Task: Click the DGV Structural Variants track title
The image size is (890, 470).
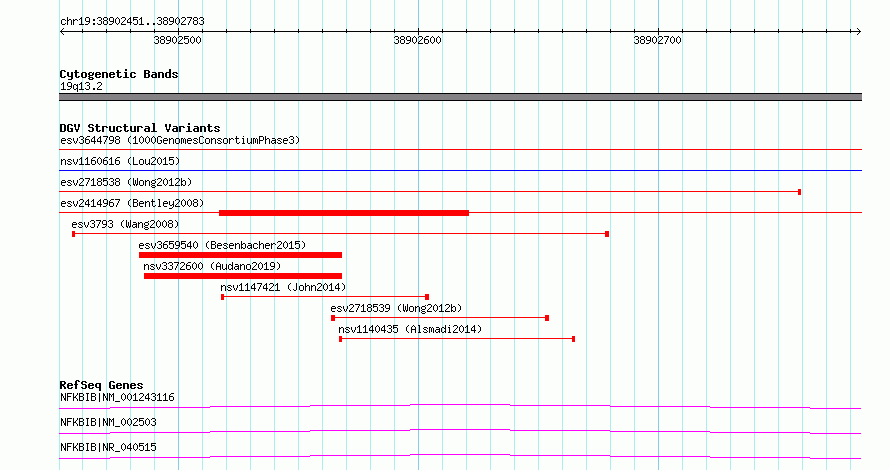Action: pos(140,128)
